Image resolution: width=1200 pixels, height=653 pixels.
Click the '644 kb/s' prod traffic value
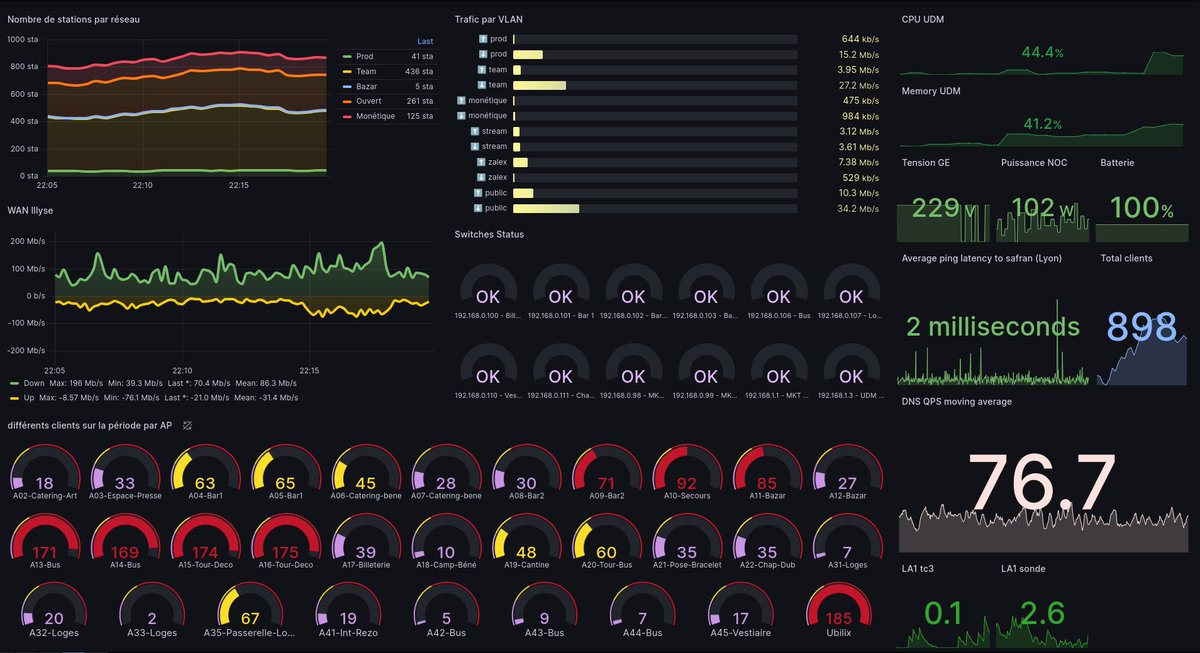(x=860, y=39)
